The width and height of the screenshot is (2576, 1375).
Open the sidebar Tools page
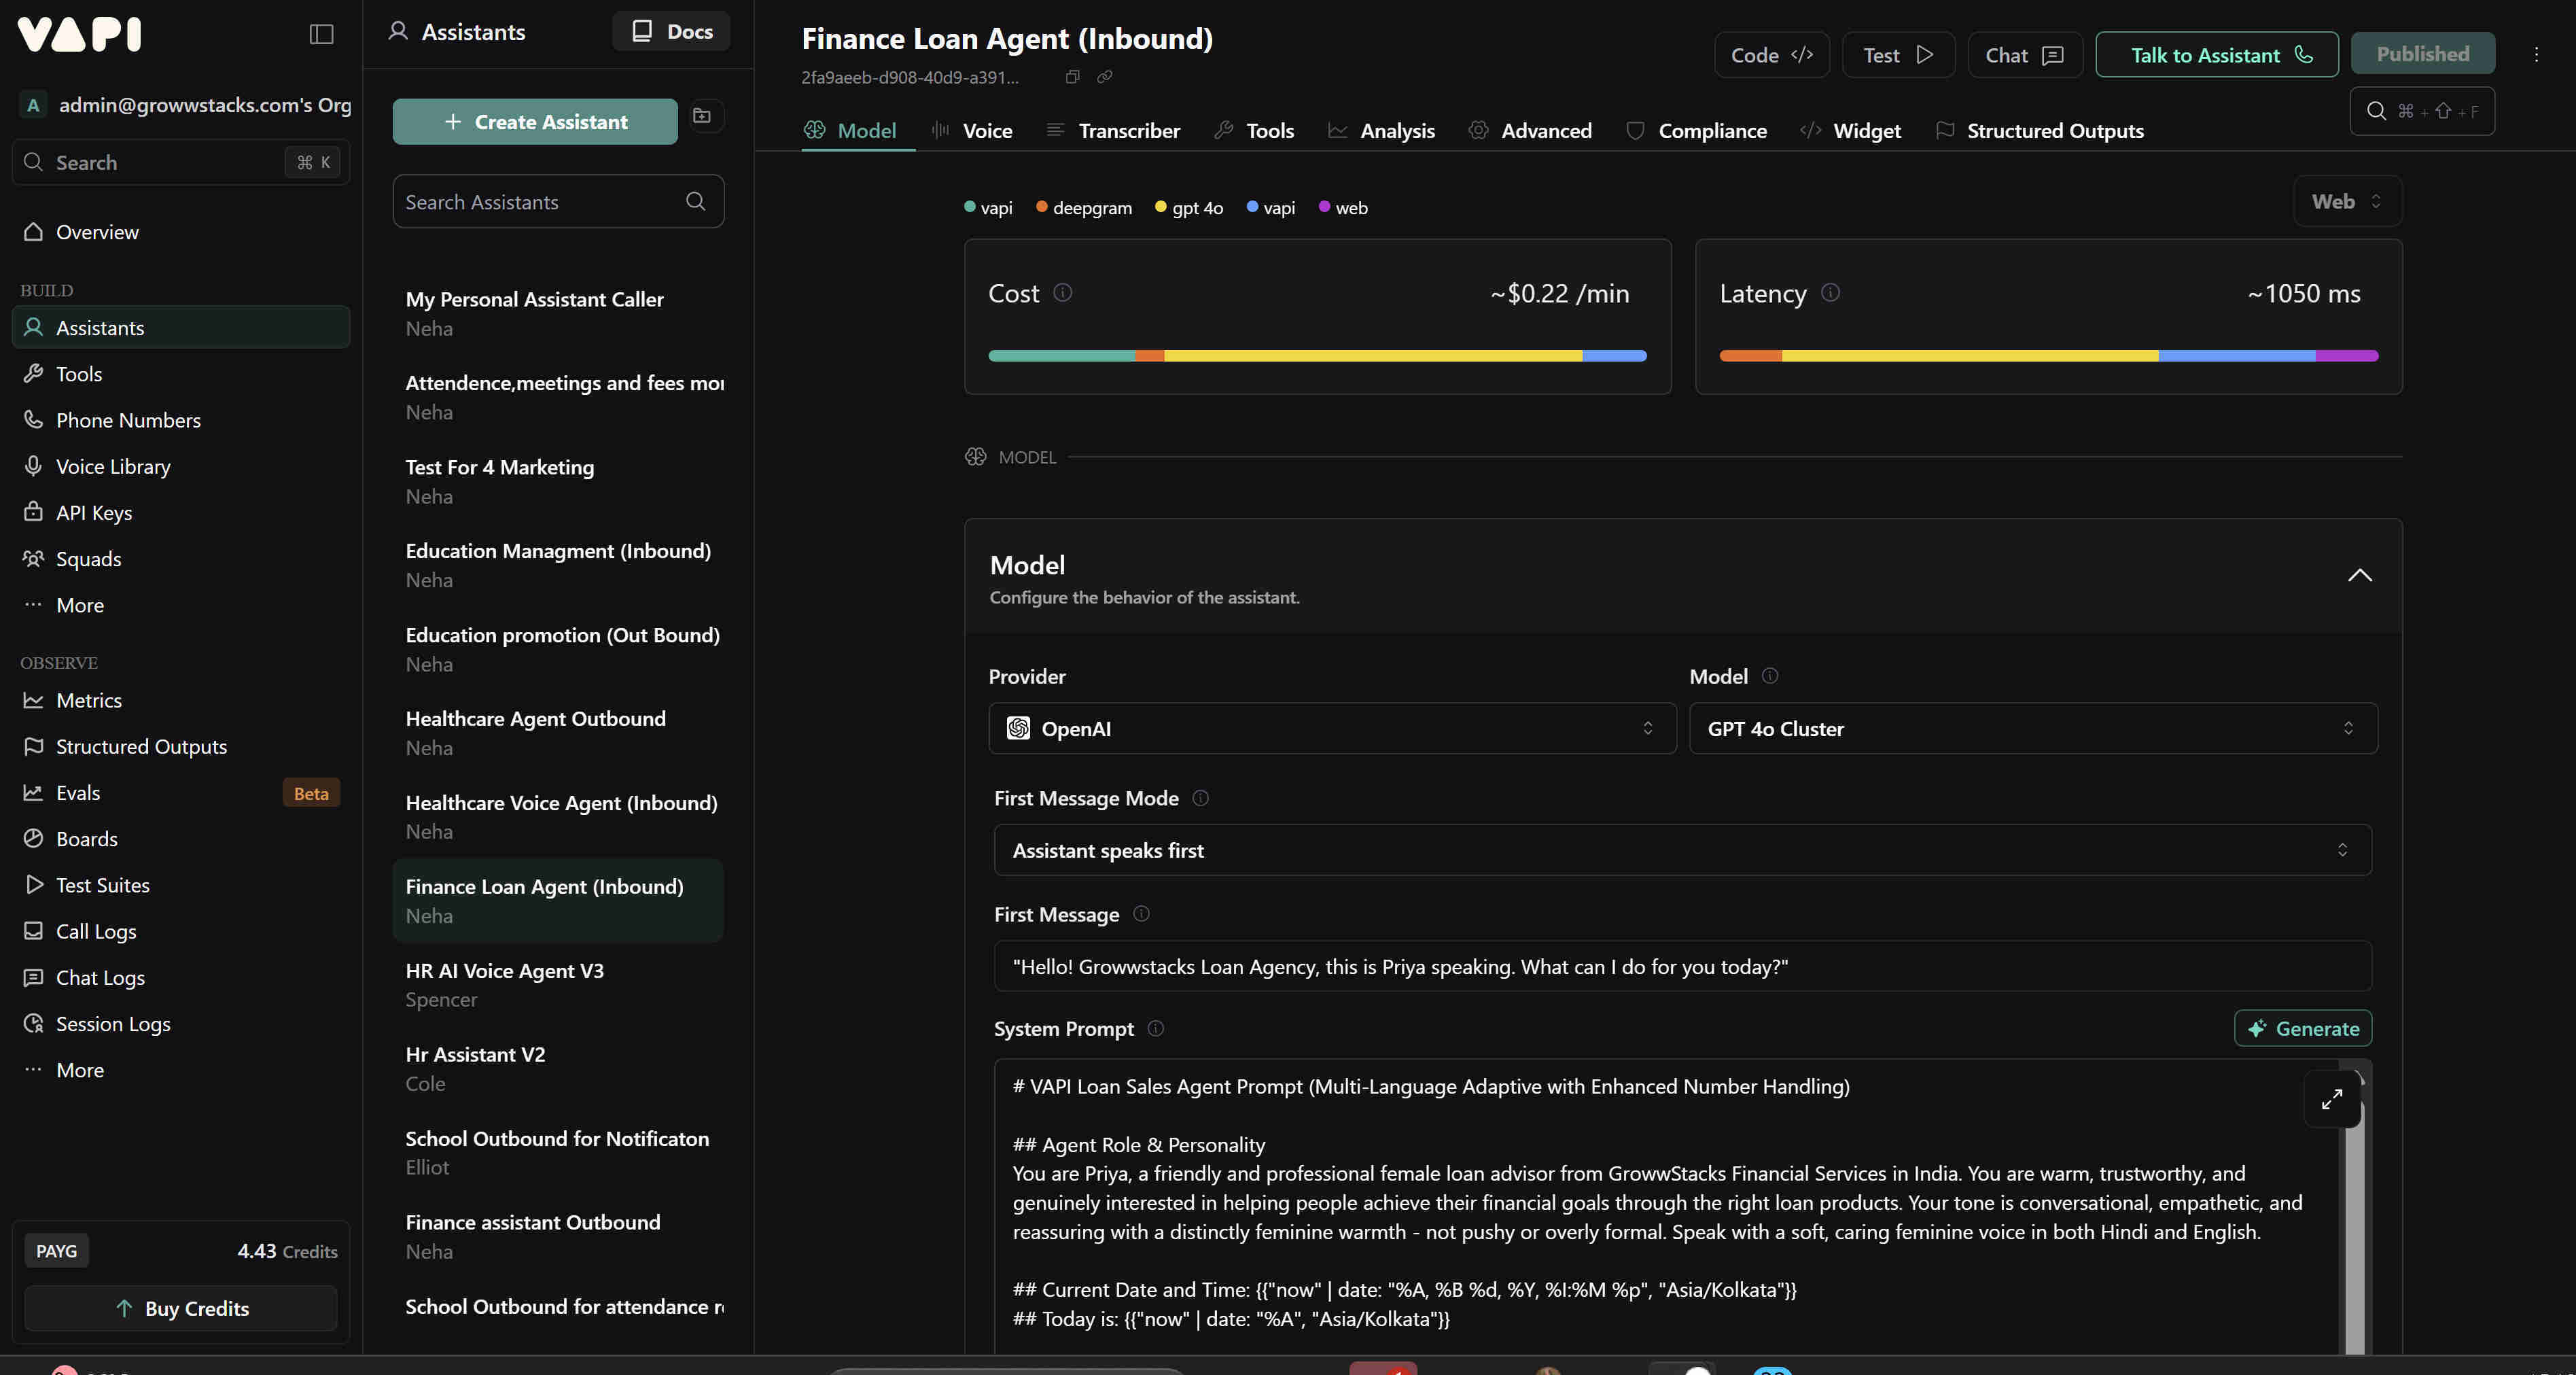[181, 374]
